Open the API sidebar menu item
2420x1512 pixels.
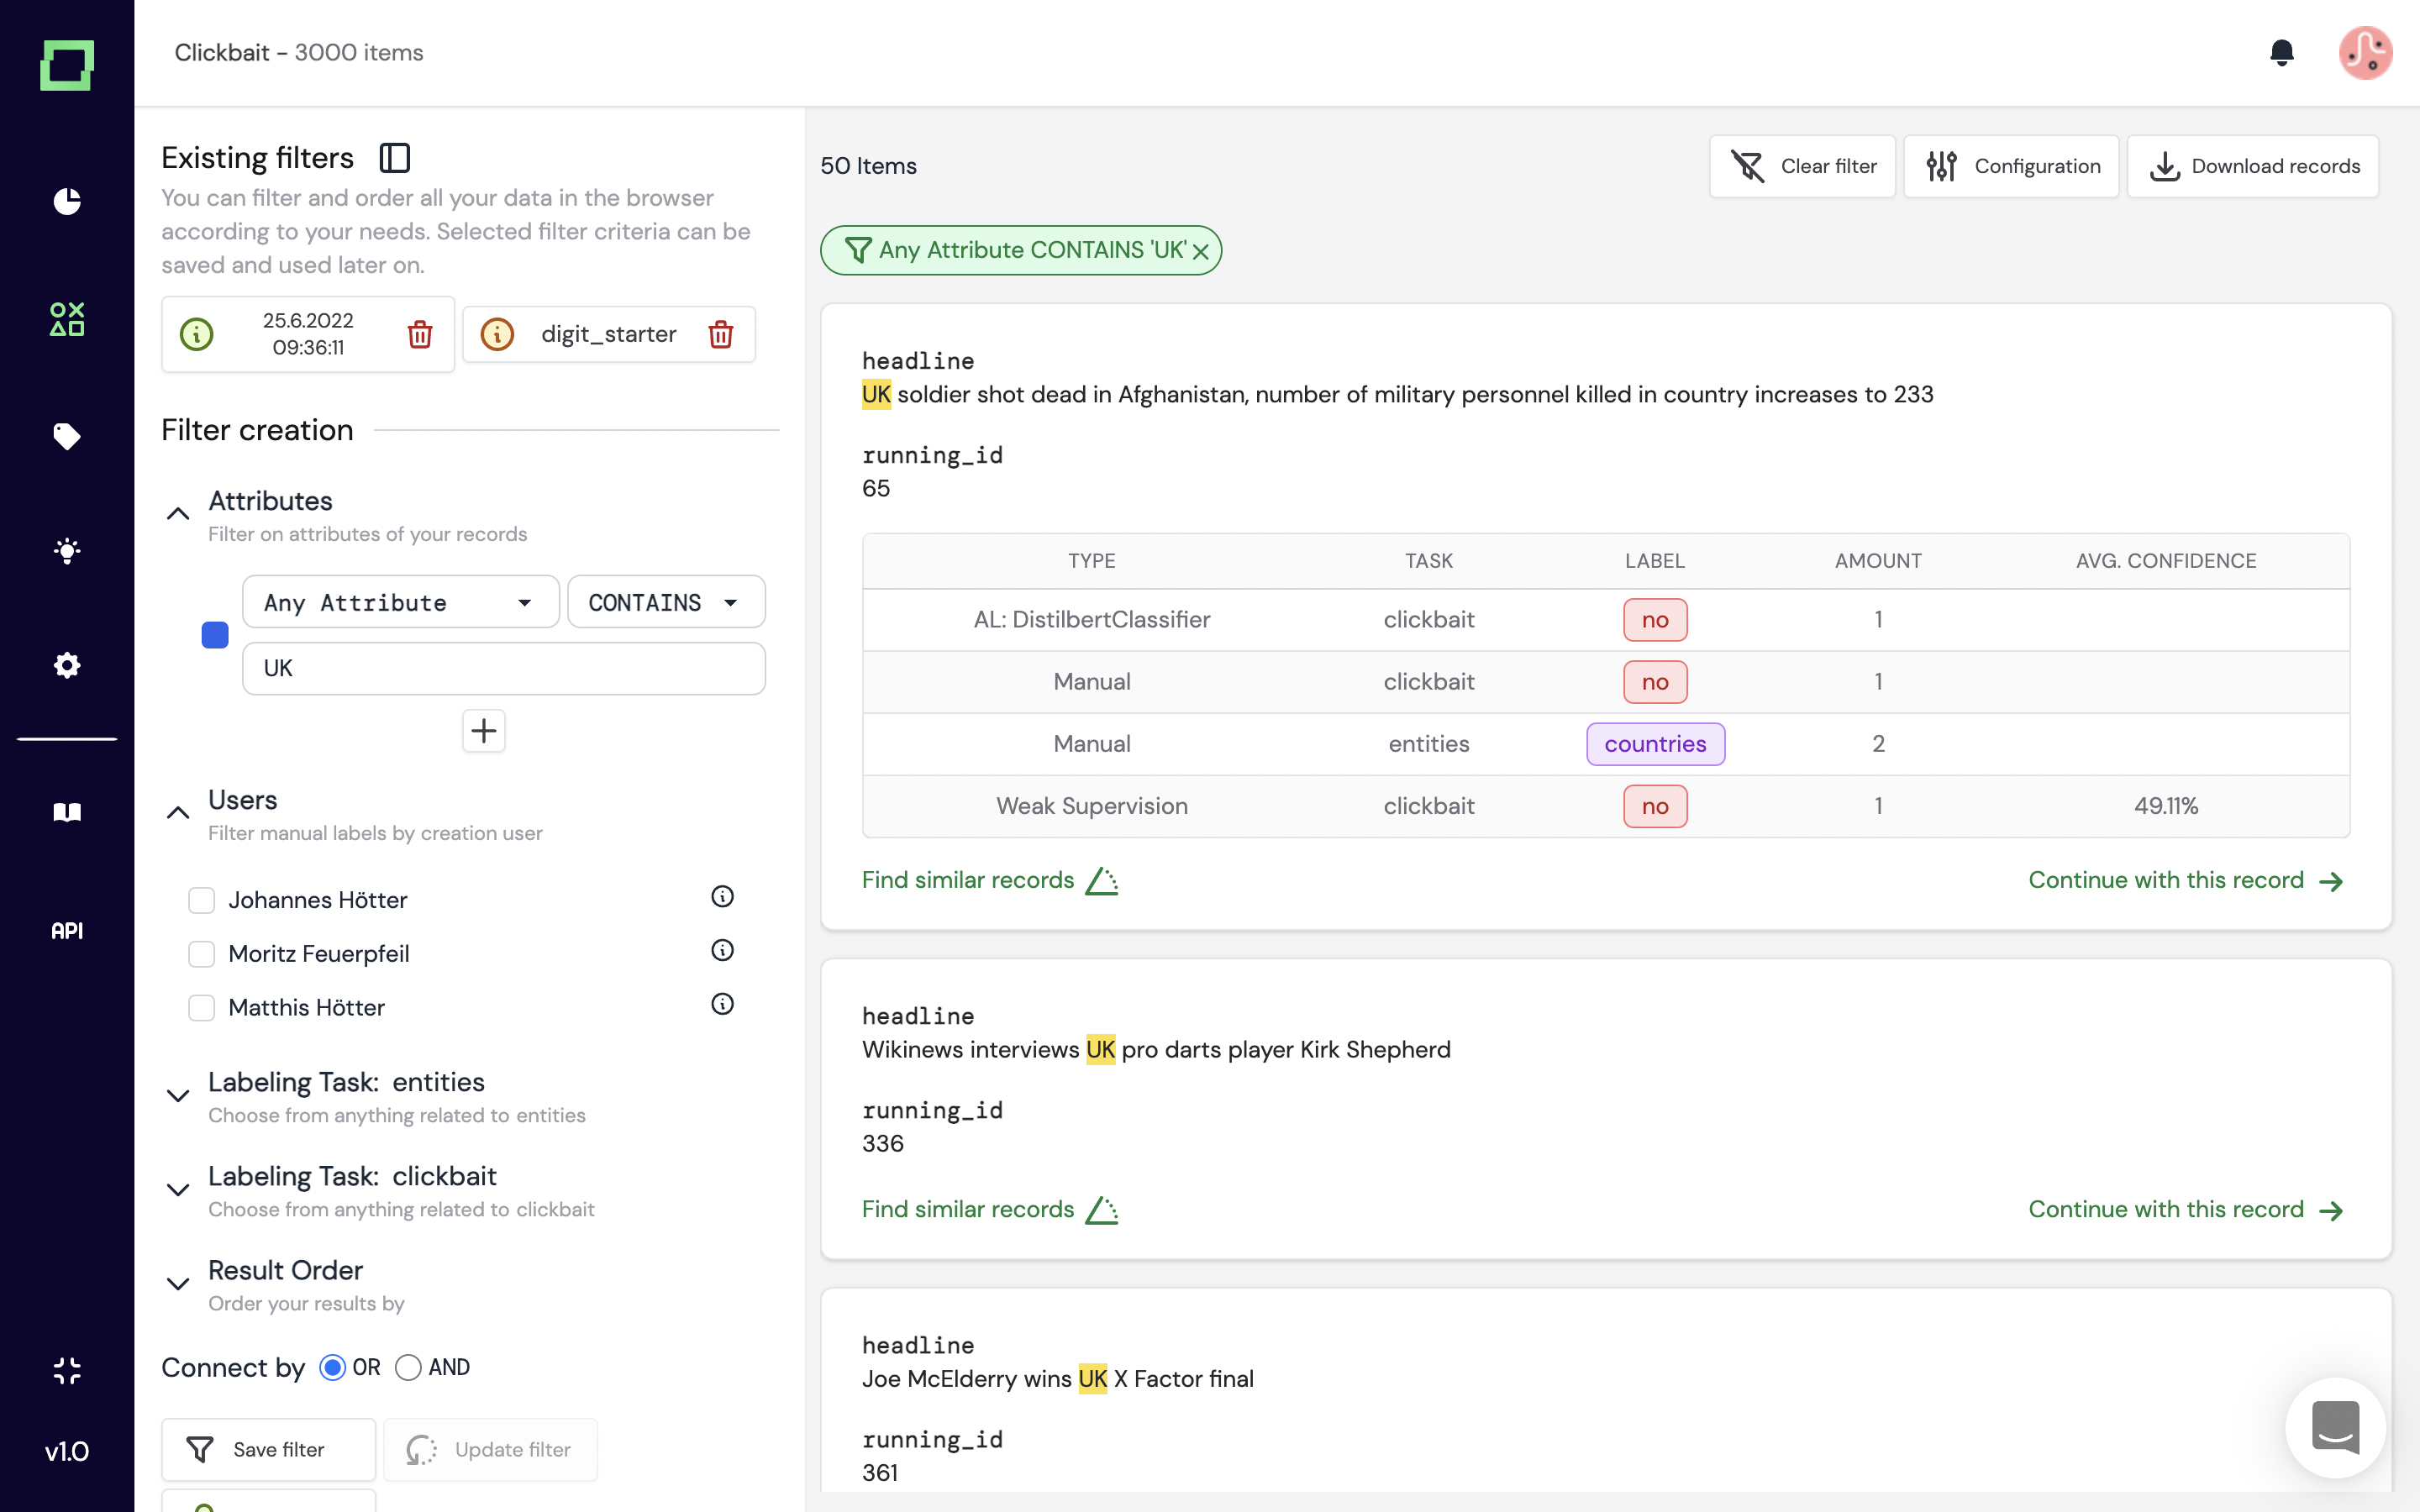[67, 930]
